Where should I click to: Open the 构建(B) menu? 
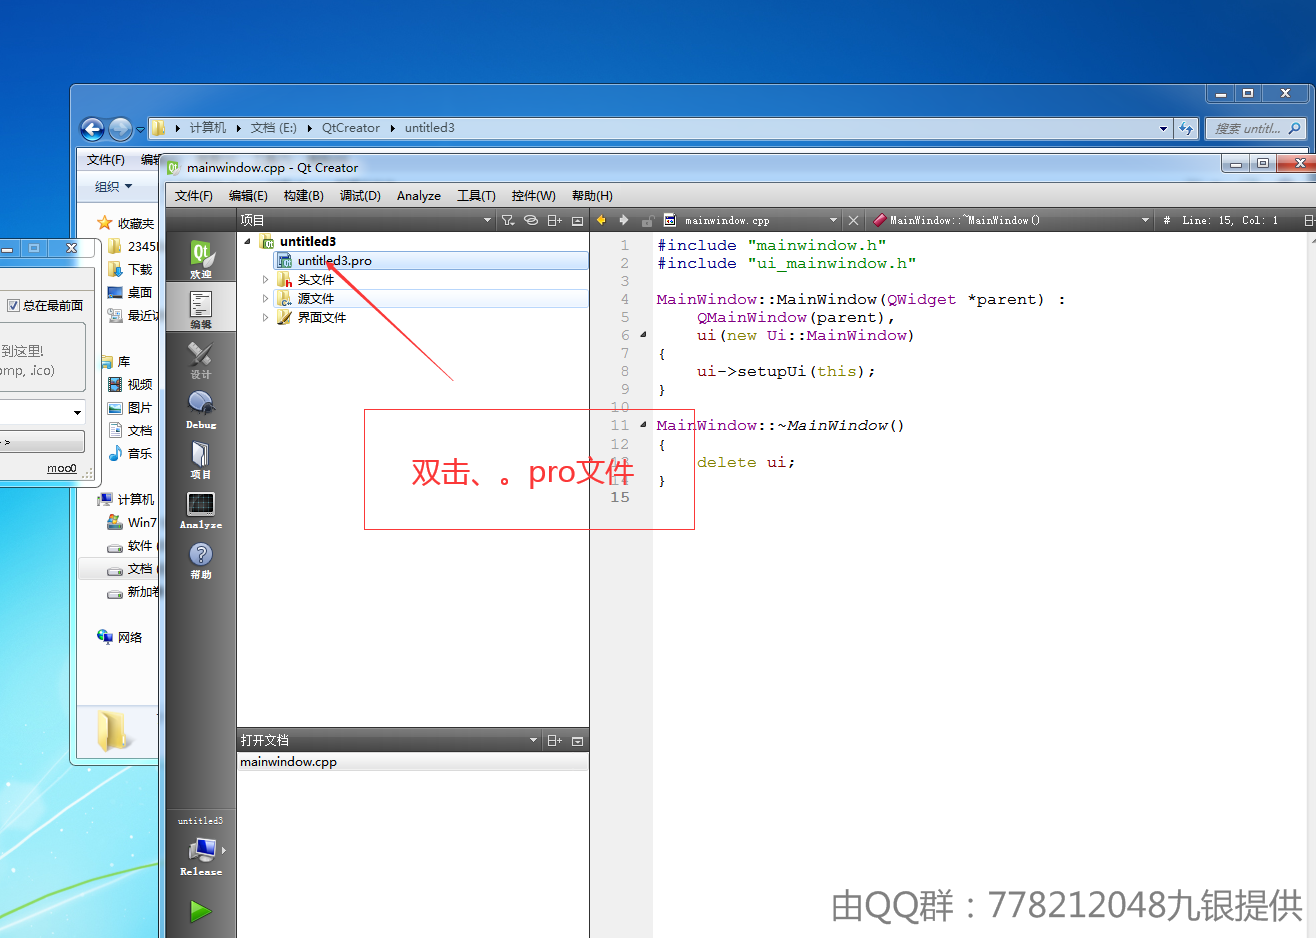303,196
